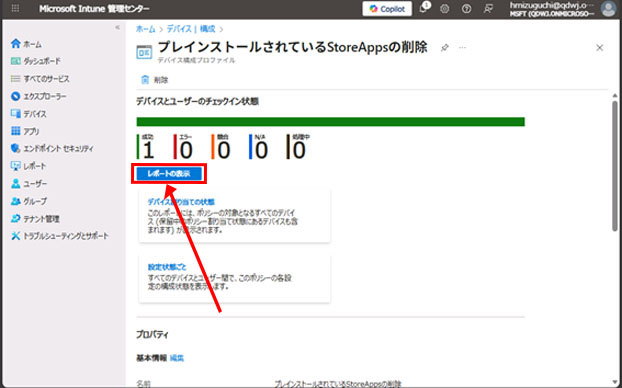Pin this profile blade
The width and height of the screenshot is (622, 388).
coord(445,48)
